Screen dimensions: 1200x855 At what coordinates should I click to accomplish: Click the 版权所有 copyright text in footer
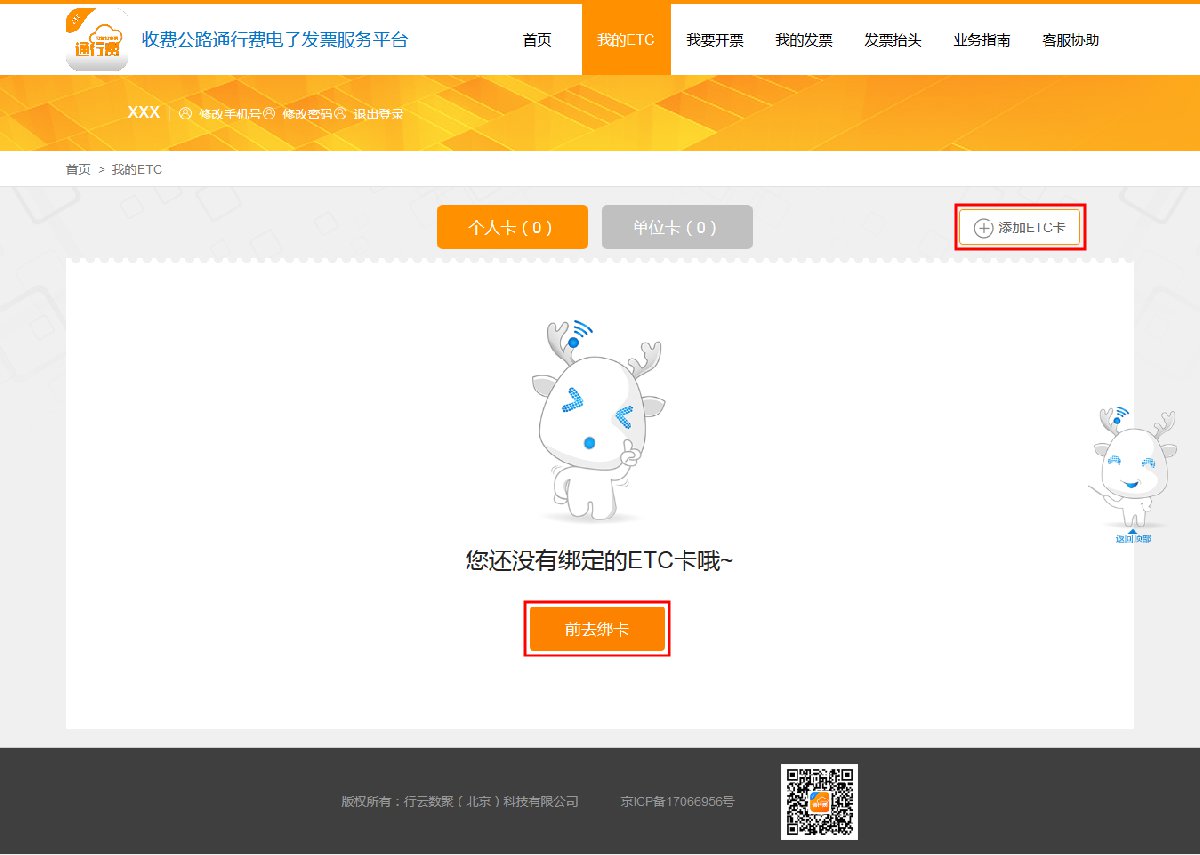(460, 802)
